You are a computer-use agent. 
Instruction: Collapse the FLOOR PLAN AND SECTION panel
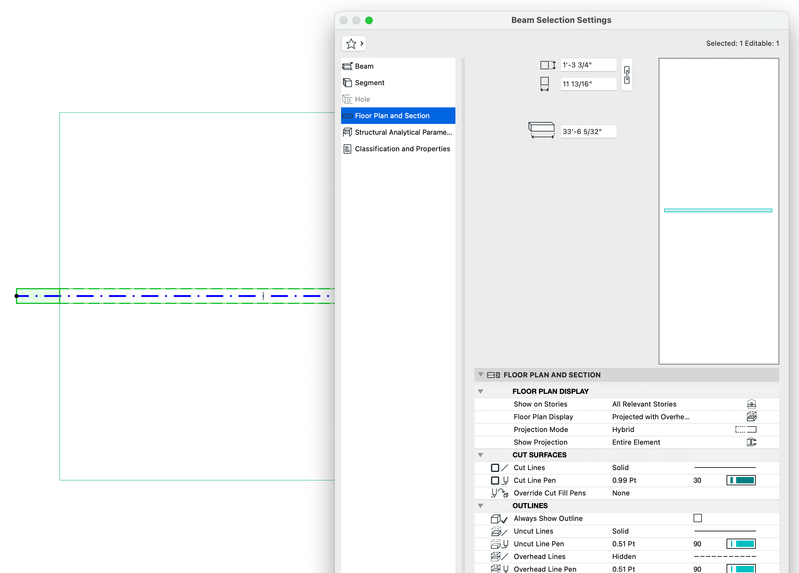click(480, 375)
